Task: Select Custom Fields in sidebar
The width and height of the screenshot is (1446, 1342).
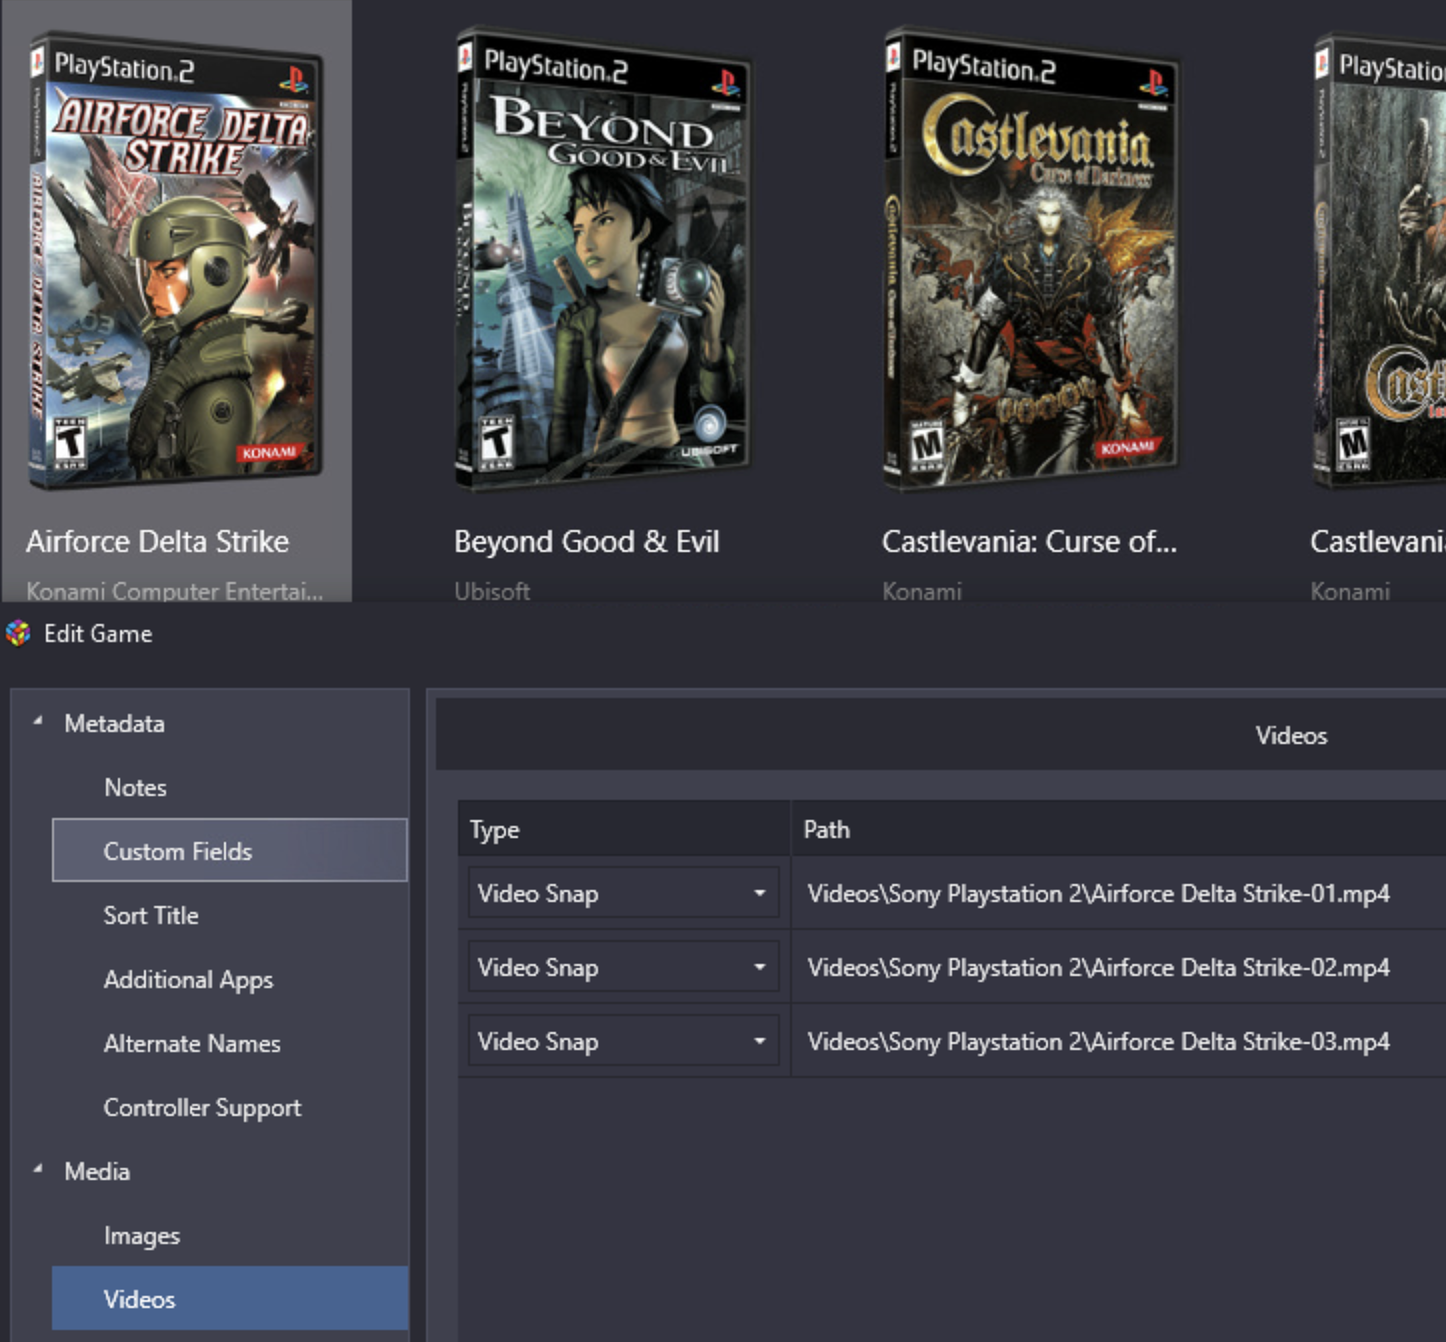Action: 230,850
